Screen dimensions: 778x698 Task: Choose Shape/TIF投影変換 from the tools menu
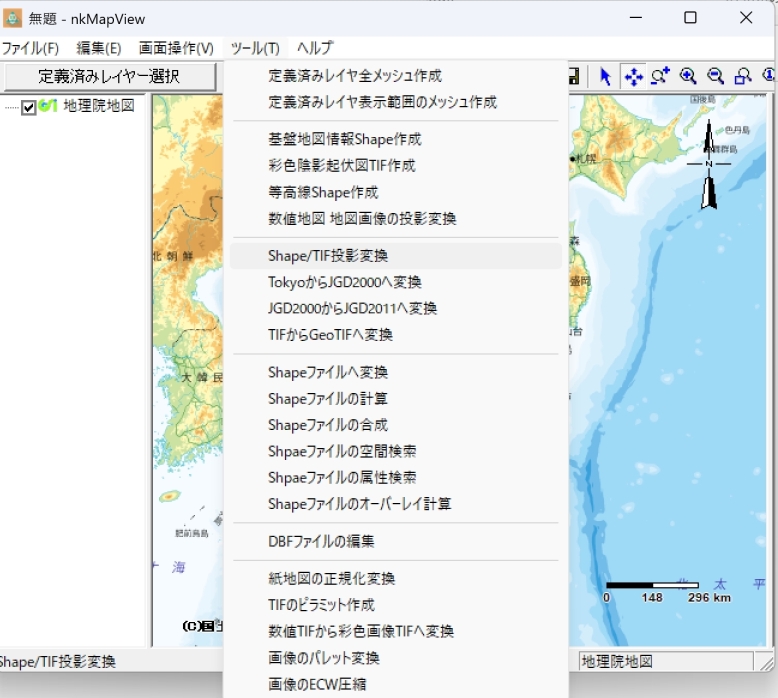(328, 256)
